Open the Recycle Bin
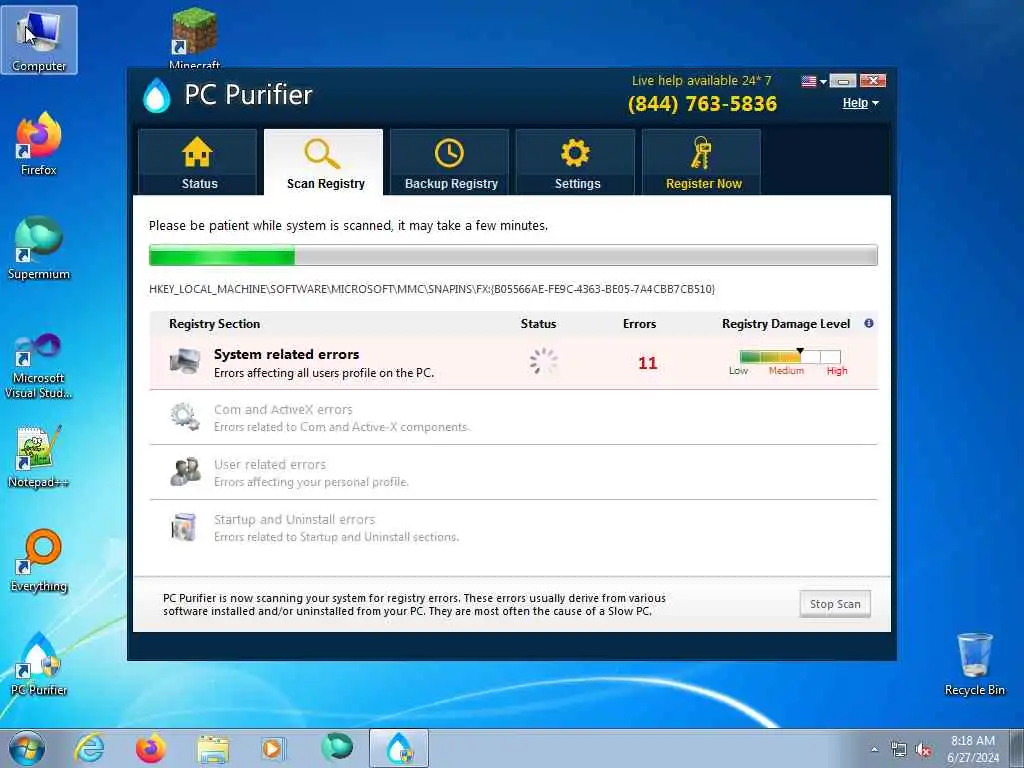Screen dimensions: 1024x768 (x=974, y=664)
